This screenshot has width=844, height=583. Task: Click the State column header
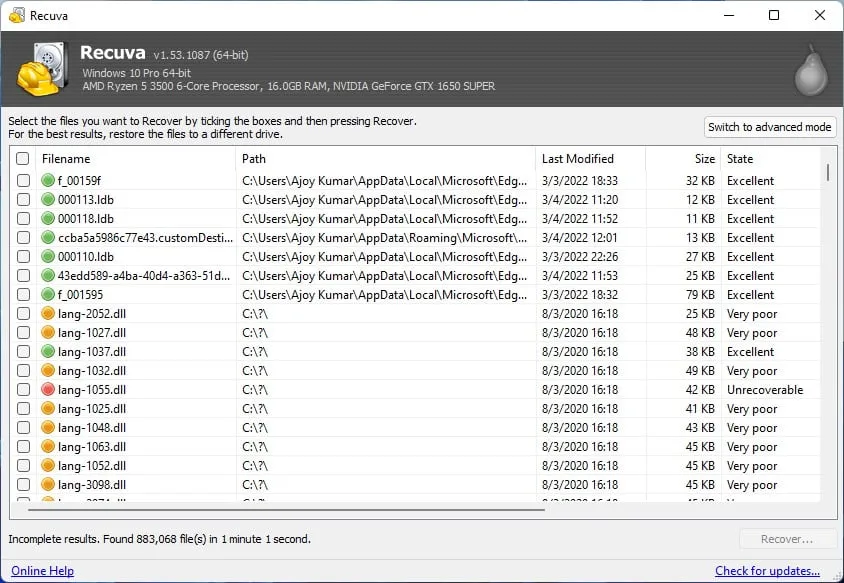point(740,159)
